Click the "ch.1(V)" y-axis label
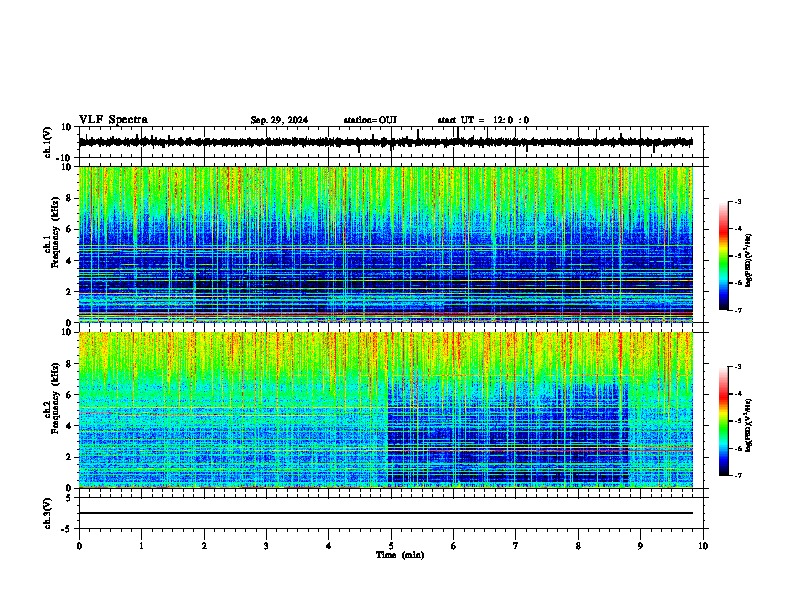 click(x=48, y=142)
